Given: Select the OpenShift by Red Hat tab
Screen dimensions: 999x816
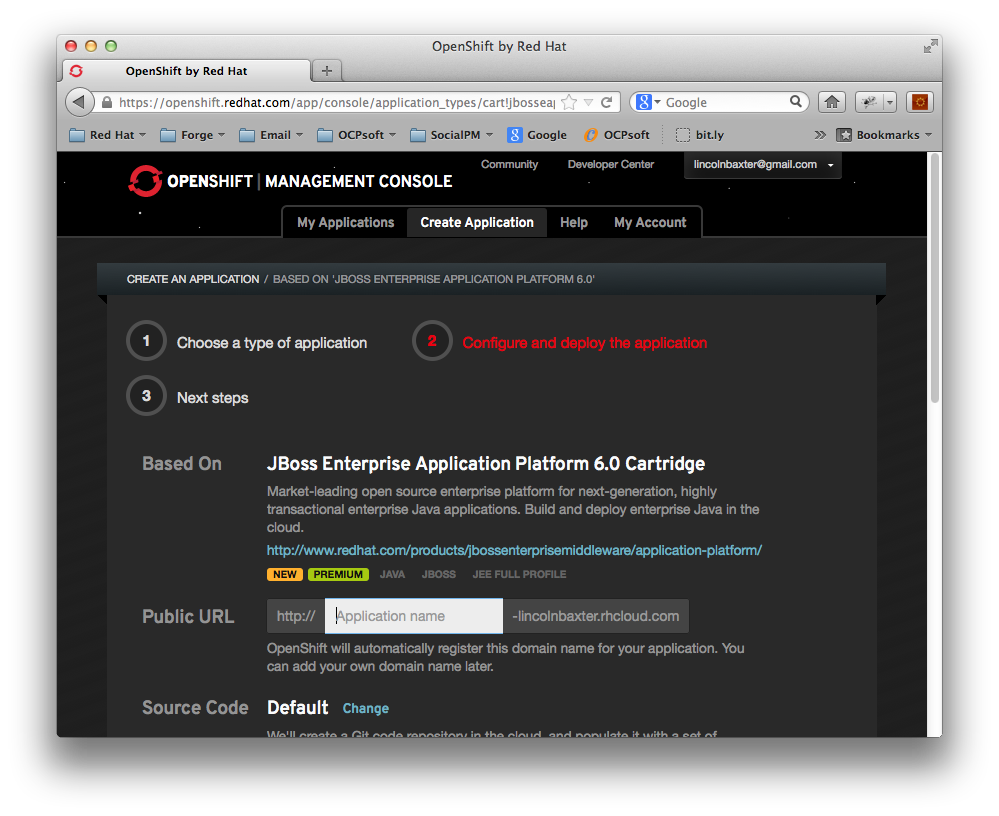Looking at the screenshot, I should coord(186,71).
